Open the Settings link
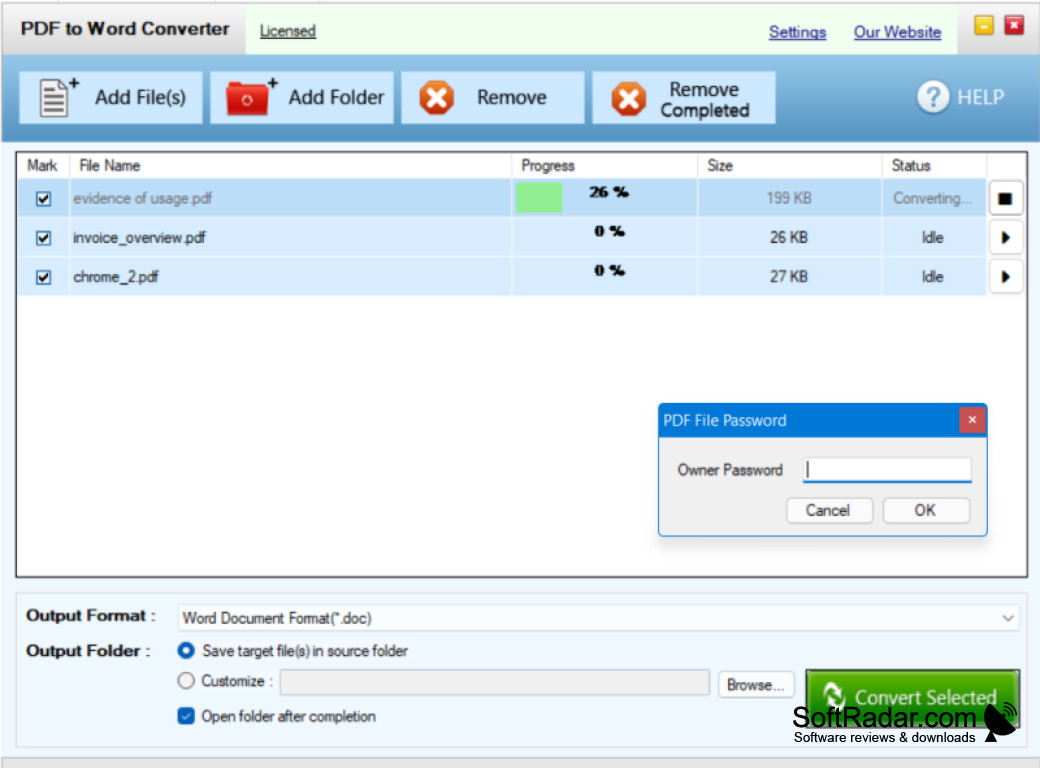The height and width of the screenshot is (768, 1040). tap(797, 31)
